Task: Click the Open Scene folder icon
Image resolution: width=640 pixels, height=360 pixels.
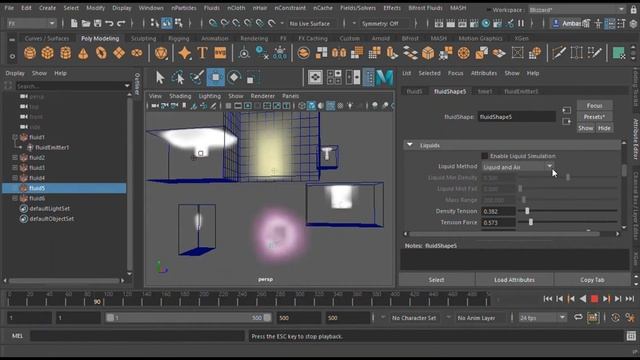Action: pos(86,23)
